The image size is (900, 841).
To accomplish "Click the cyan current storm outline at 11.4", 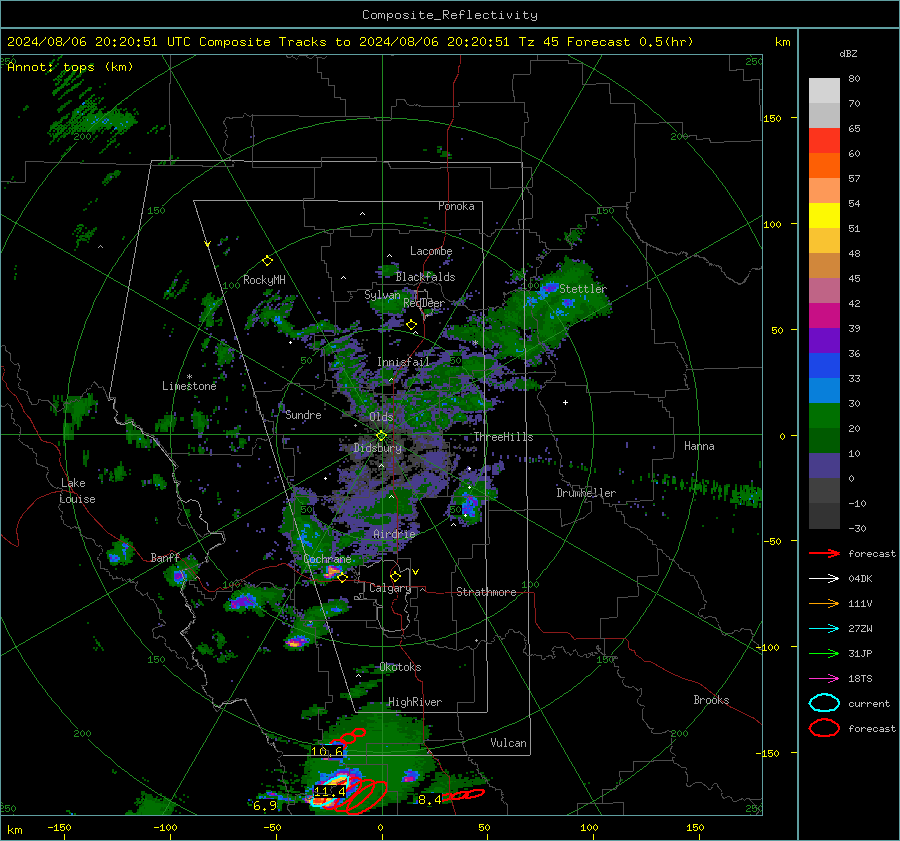I will pos(329,791).
